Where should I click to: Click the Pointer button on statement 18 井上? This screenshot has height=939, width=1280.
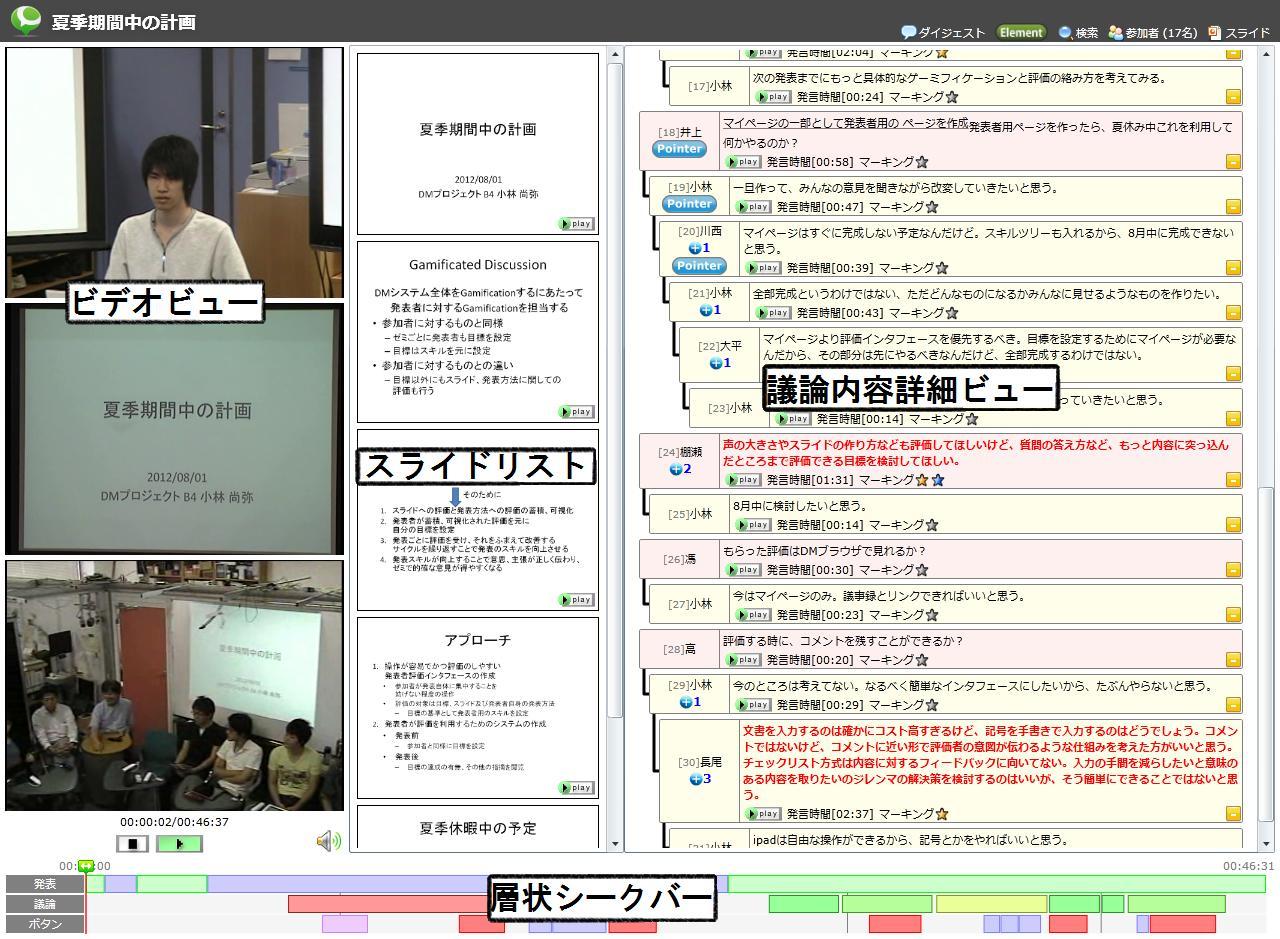pyautogui.click(x=679, y=149)
